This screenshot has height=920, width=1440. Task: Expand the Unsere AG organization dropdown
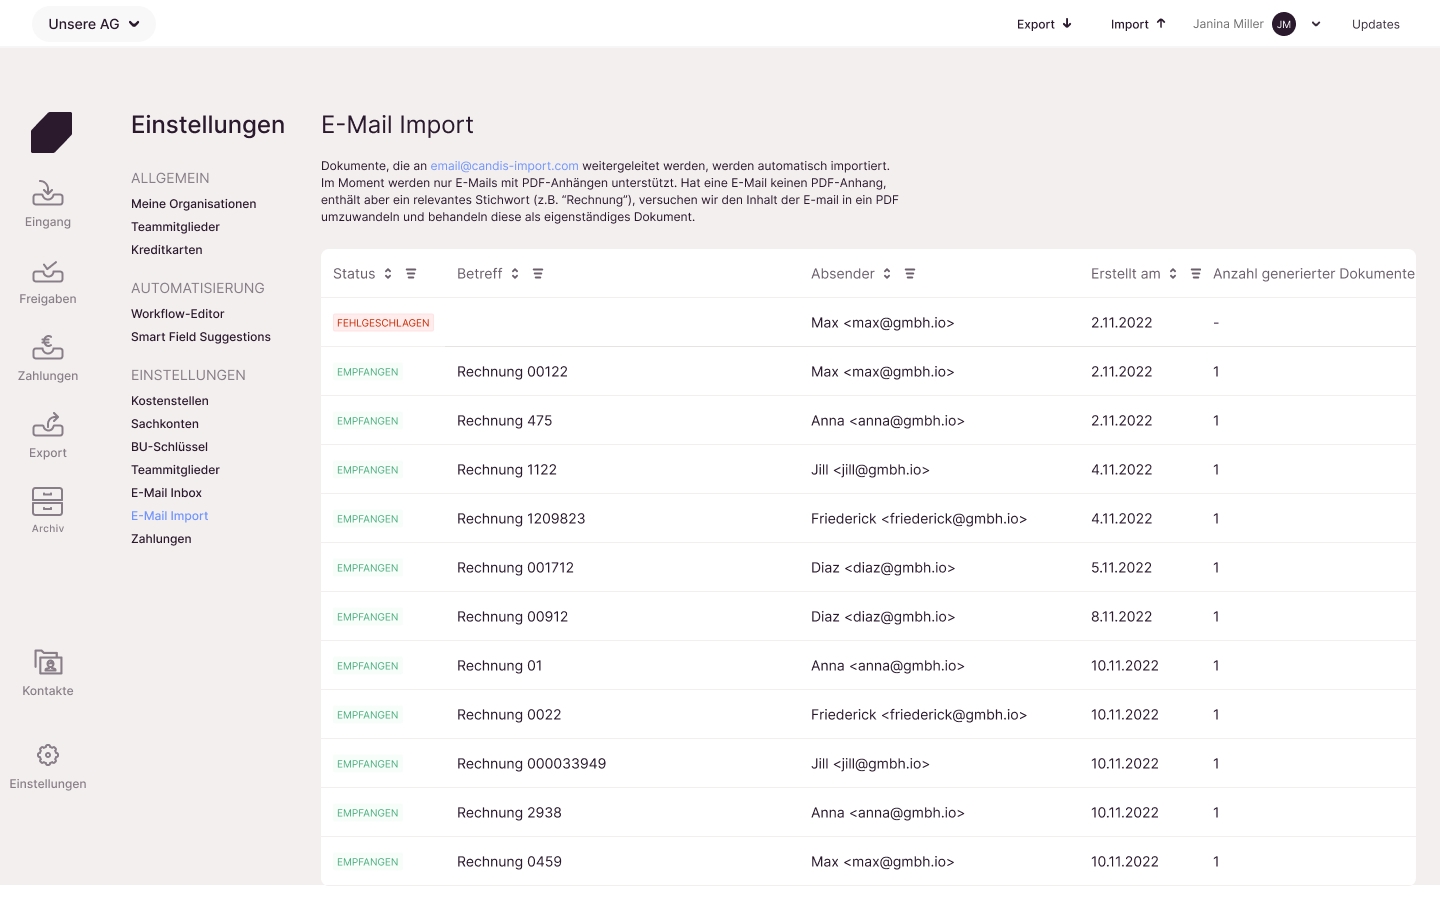click(x=94, y=24)
